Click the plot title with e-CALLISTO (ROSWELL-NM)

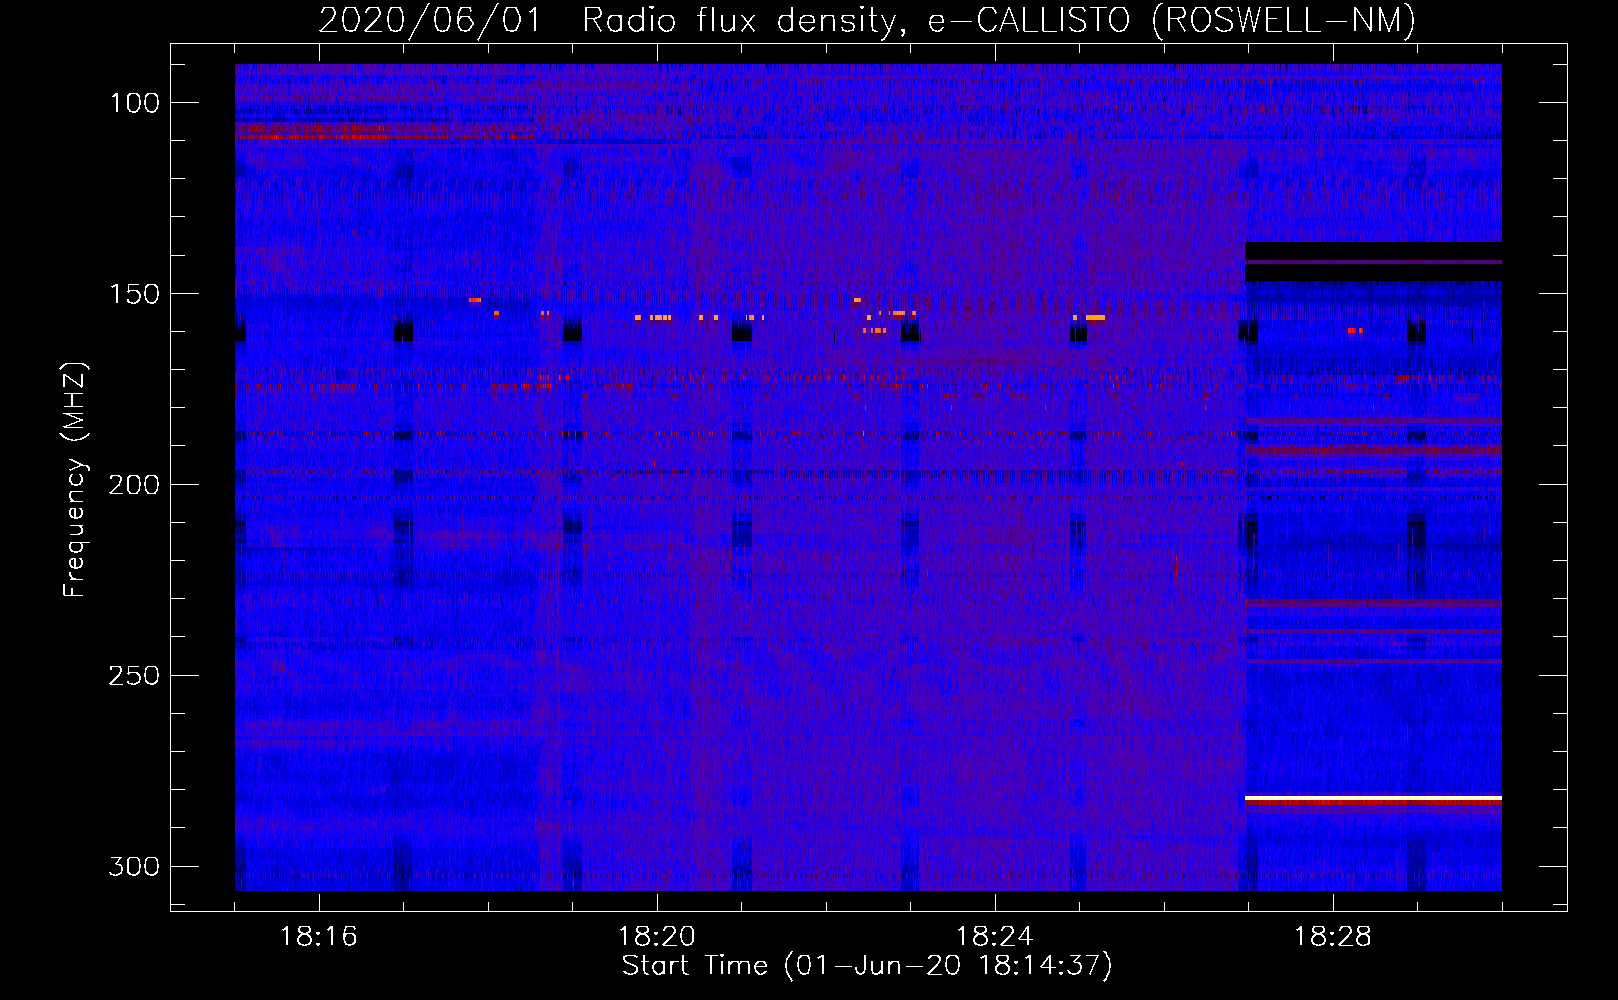[867, 20]
